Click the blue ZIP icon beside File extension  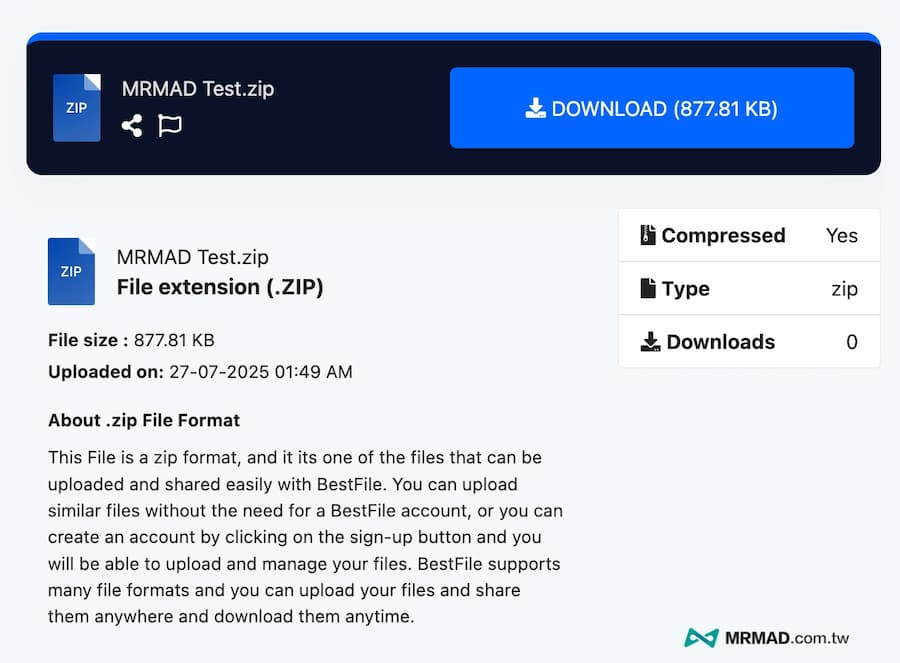[x=71, y=270]
